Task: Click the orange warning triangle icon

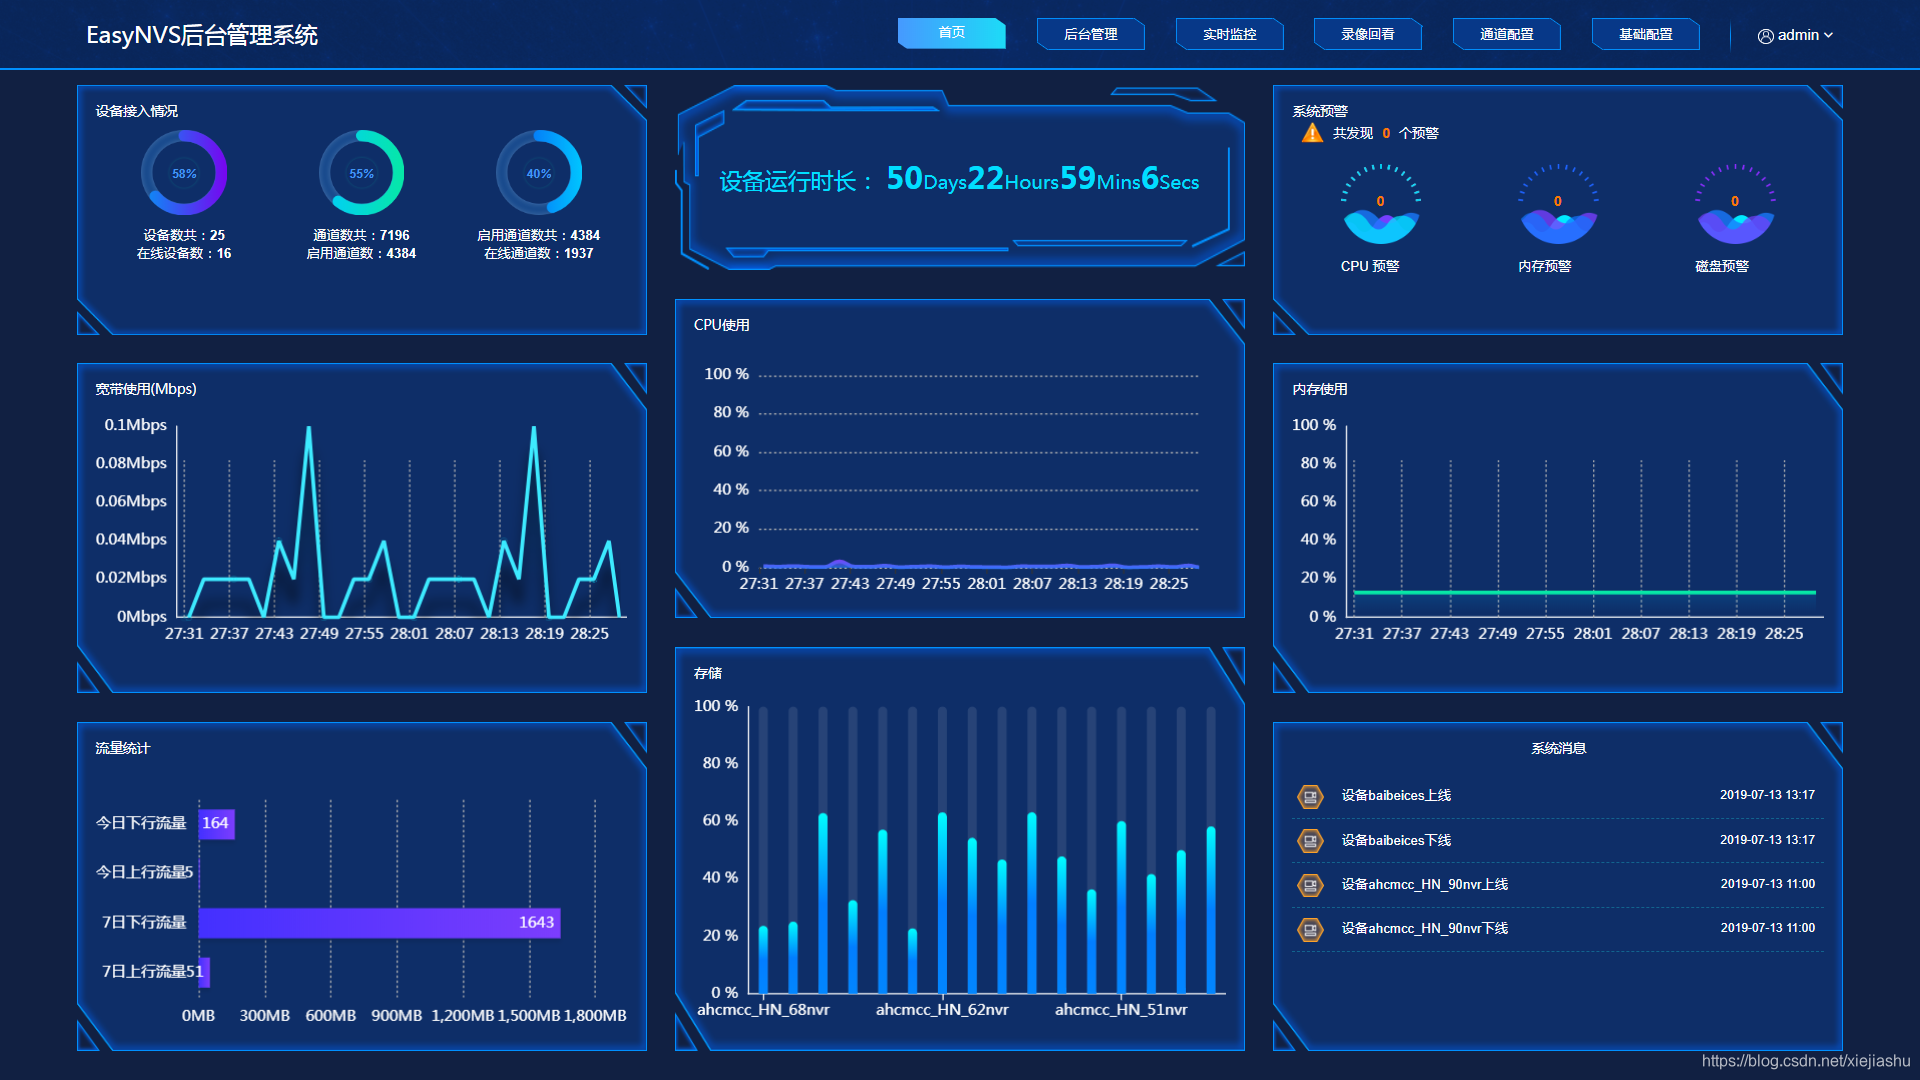Action: pos(1312,133)
